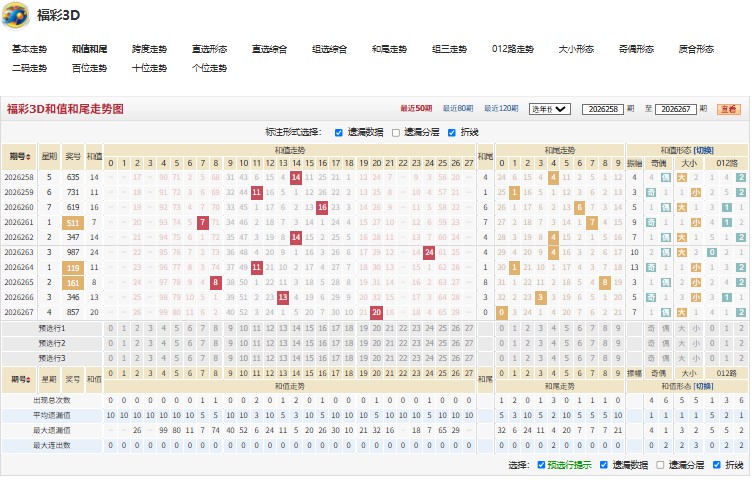The width and height of the screenshot is (752, 480).
Task: Open 大小形态 menu item
Action: [x=576, y=49]
